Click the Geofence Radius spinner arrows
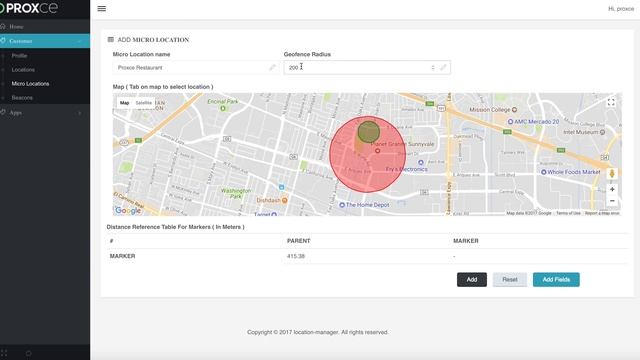640x360 pixels. 433,68
